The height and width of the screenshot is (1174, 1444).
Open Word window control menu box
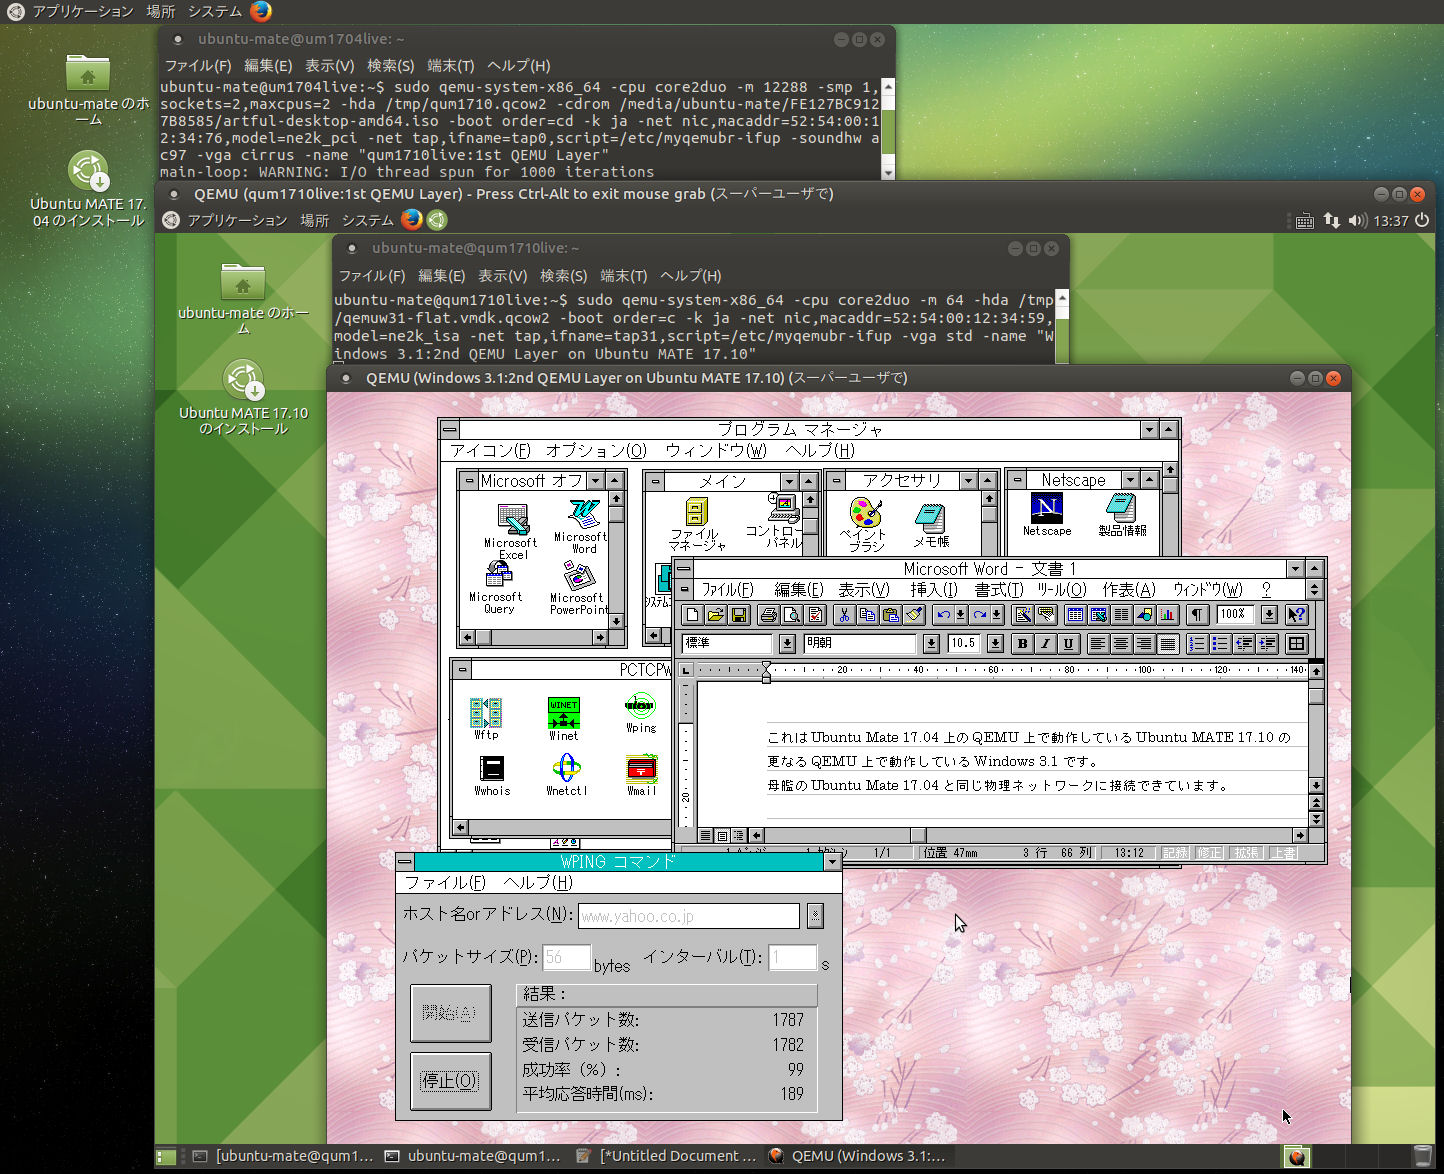coord(684,568)
